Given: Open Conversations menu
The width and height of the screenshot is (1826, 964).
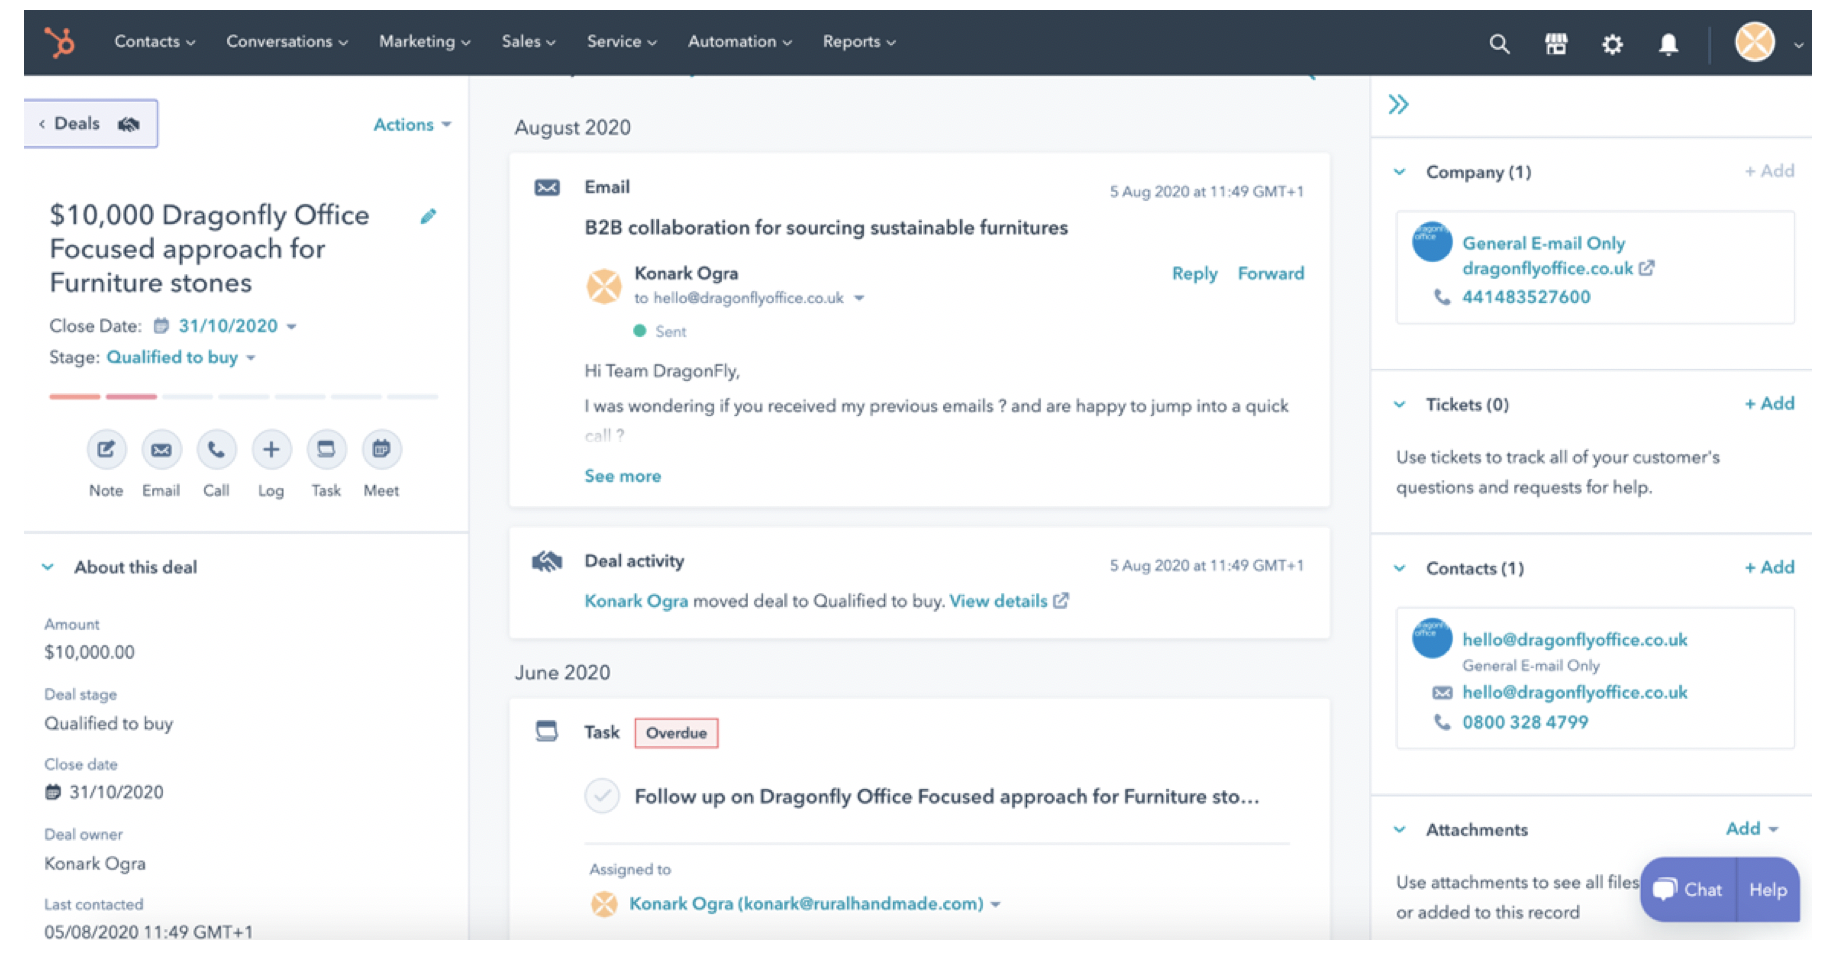Looking at the screenshot, I should pos(287,42).
